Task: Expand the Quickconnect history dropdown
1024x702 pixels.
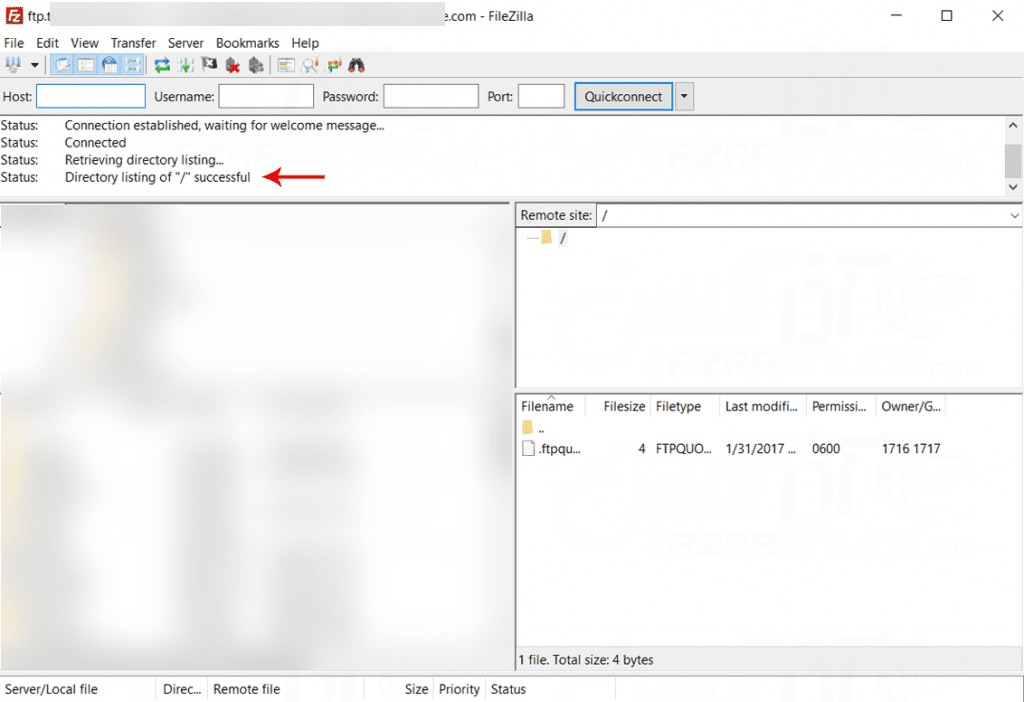Action: [x=685, y=97]
